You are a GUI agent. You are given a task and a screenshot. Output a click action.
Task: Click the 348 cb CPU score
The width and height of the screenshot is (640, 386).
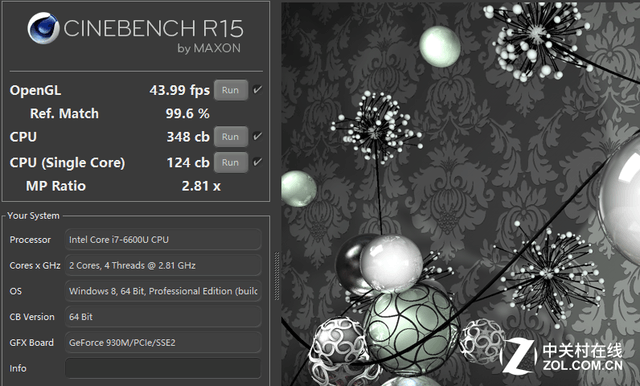point(188,137)
